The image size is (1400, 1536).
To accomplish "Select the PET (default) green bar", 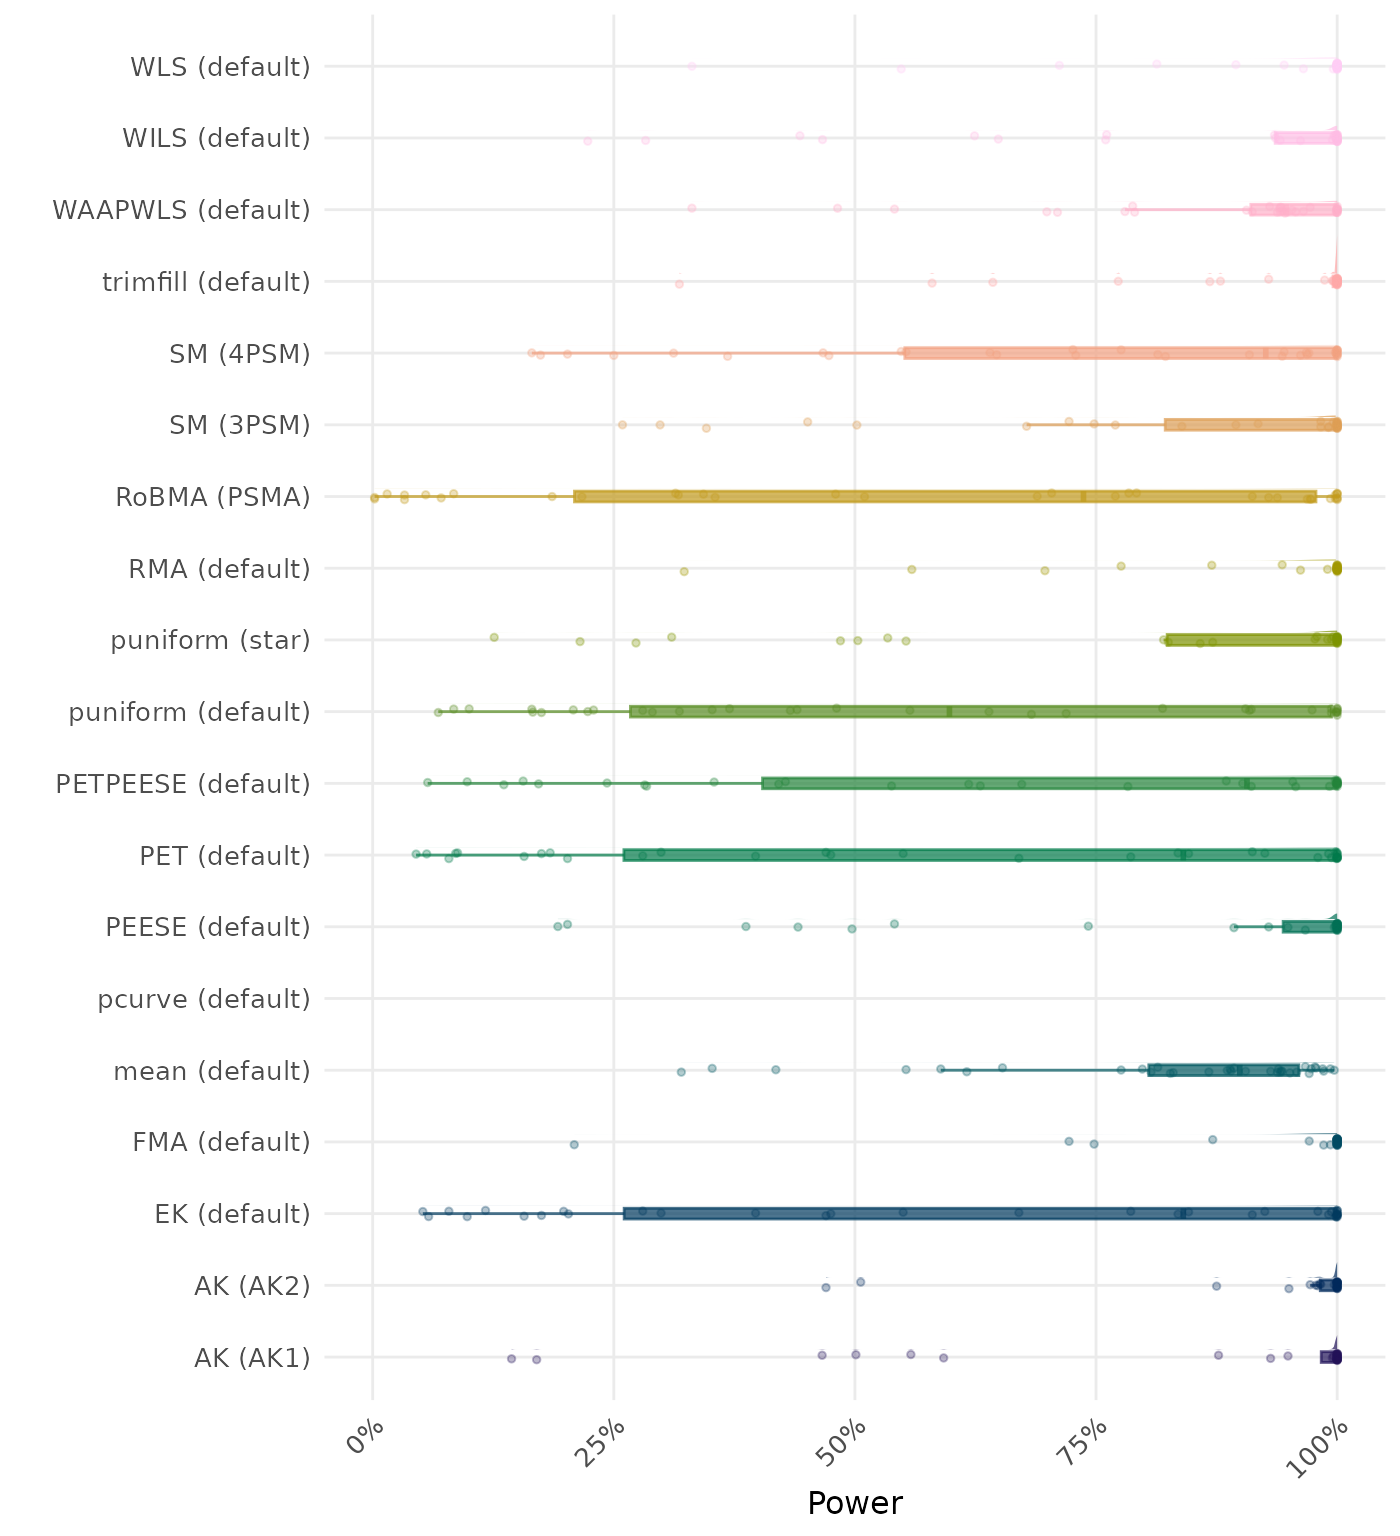I will click(980, 855).
